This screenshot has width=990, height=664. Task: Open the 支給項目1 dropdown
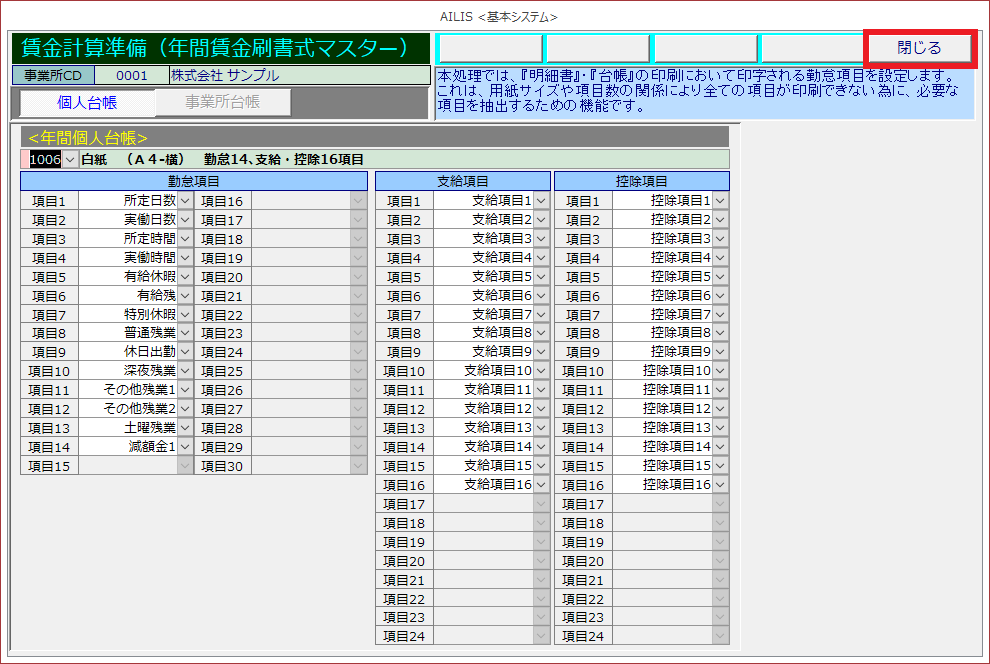coord(541,201)
